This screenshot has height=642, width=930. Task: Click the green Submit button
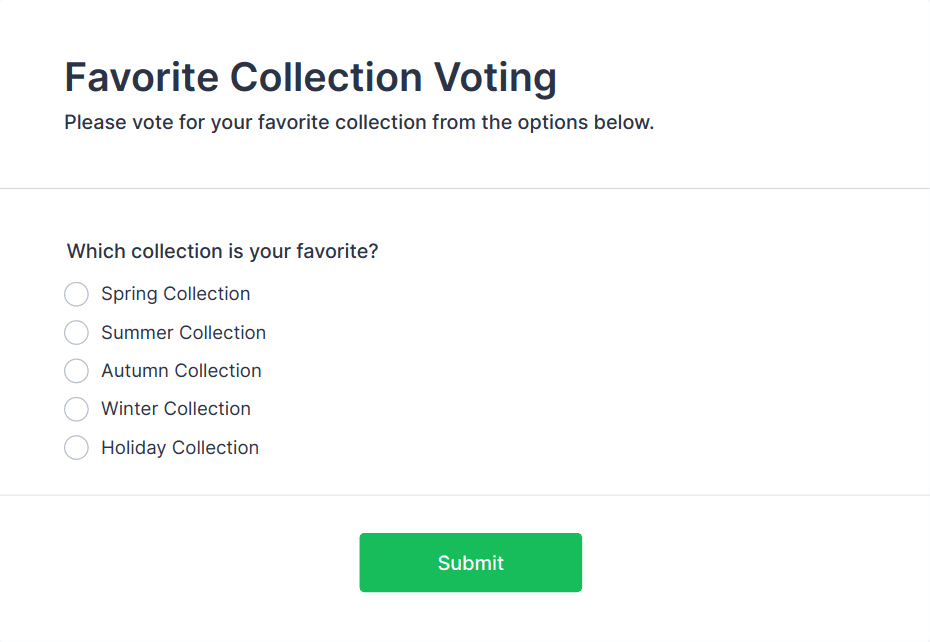tap(470, 562)
